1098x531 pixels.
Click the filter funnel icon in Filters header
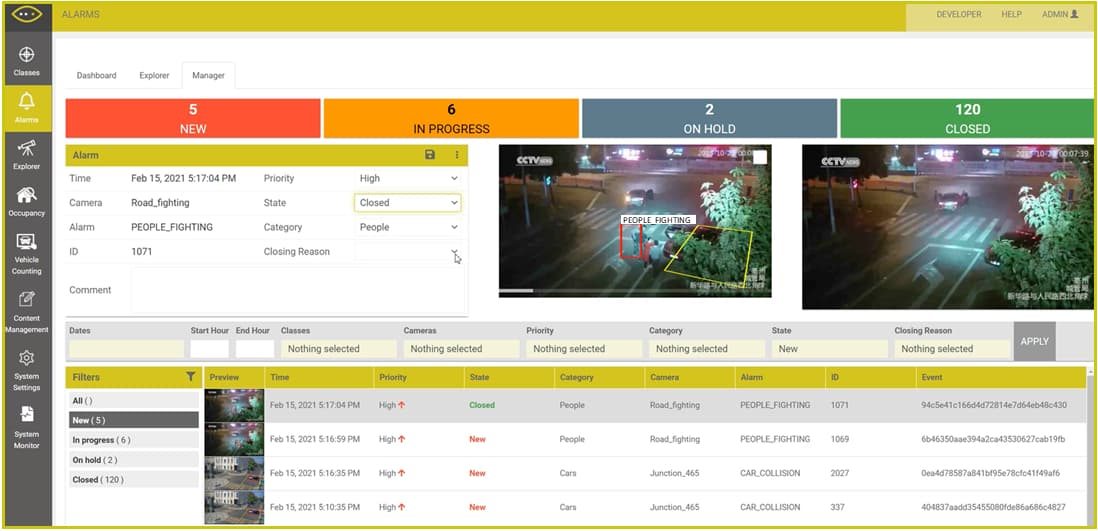[190, 377]
